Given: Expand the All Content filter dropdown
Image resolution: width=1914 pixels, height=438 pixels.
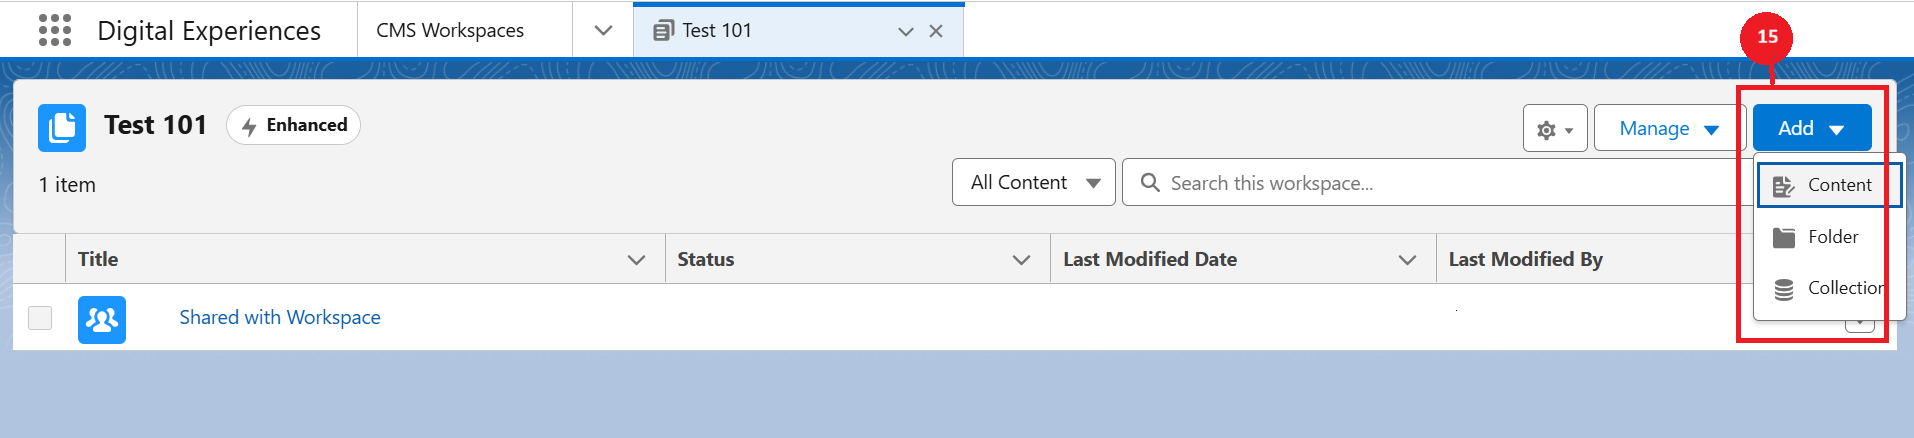Looking at the screenshot, I should (1033, 183).
